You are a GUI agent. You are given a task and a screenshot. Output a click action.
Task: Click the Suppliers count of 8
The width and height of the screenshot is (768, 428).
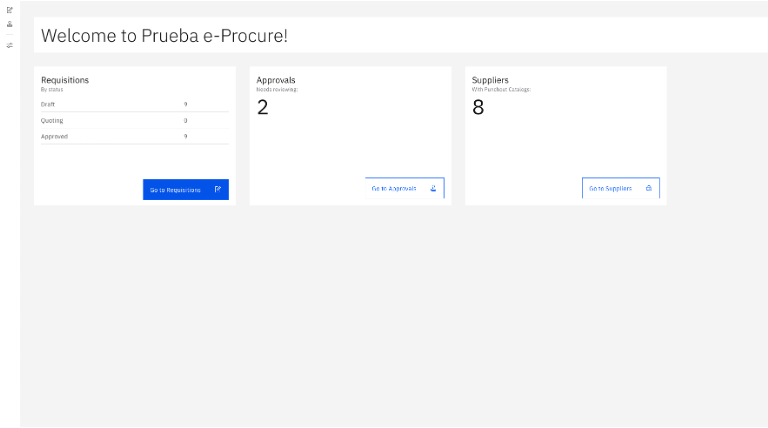pos(478,106)
